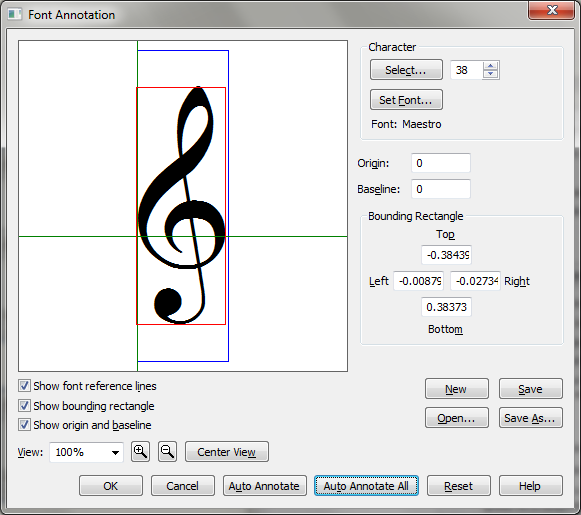Uncheck Show font reference lines
581x515 pixels.
[x=24, y=386]
